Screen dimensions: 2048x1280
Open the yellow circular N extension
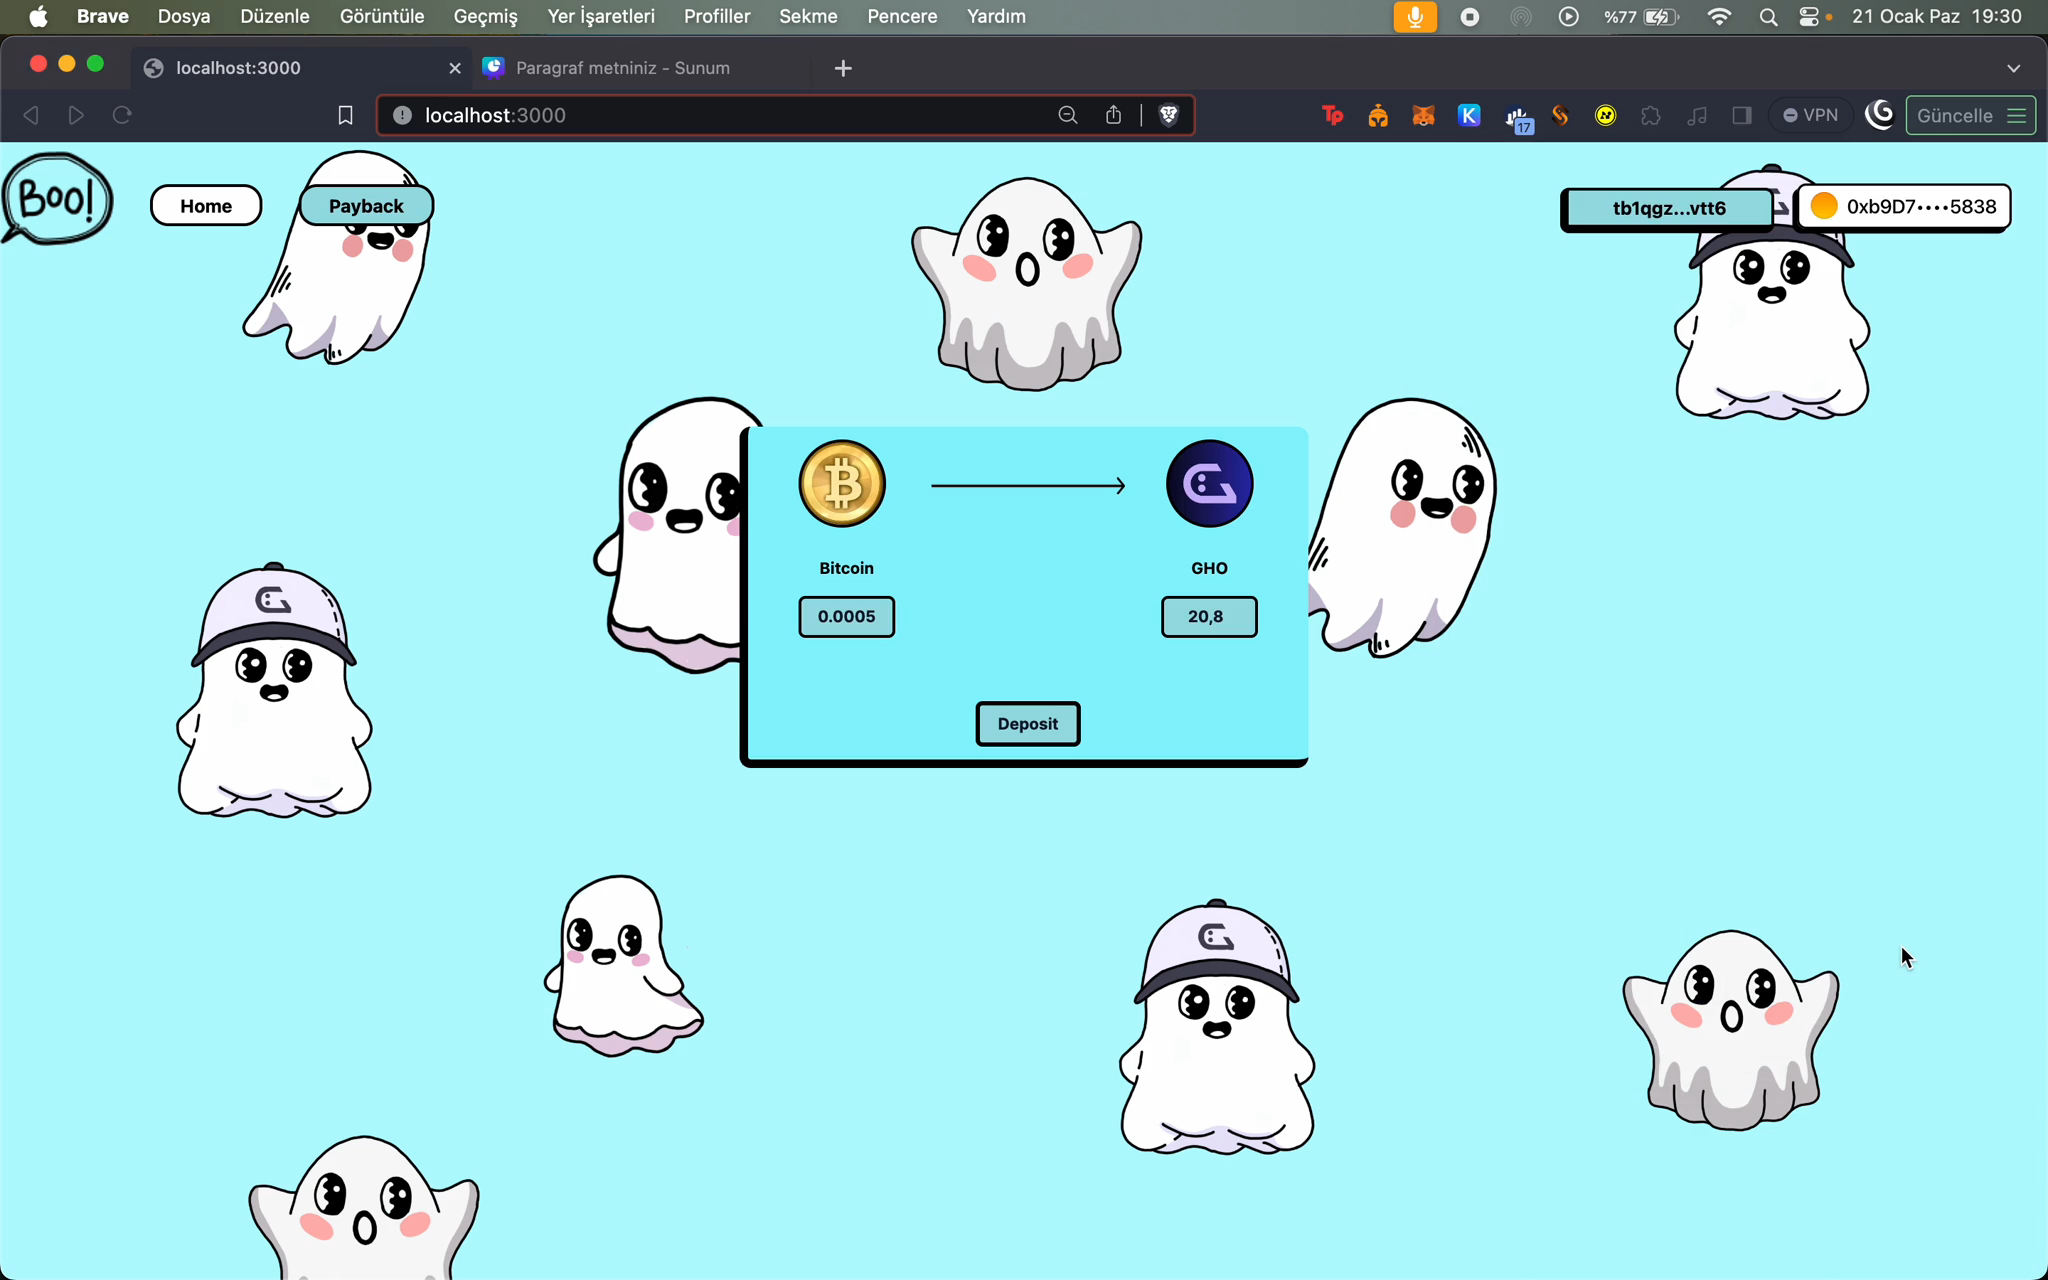(x=1605, y=115)
